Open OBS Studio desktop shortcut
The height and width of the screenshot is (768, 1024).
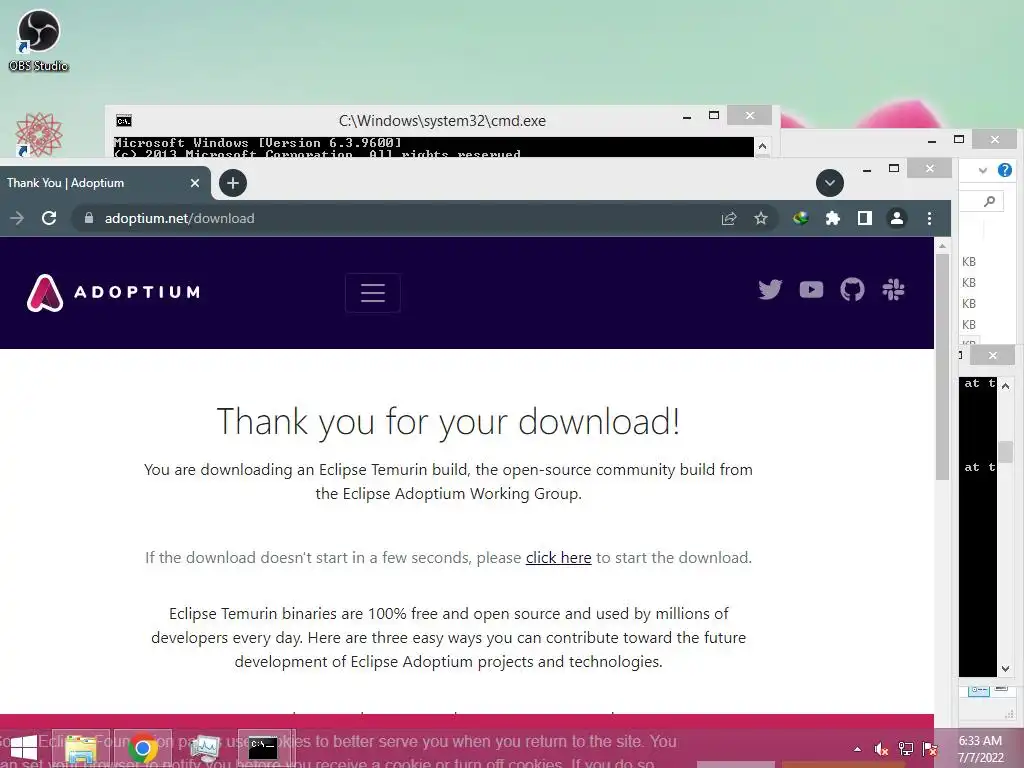tap(39, 40)
